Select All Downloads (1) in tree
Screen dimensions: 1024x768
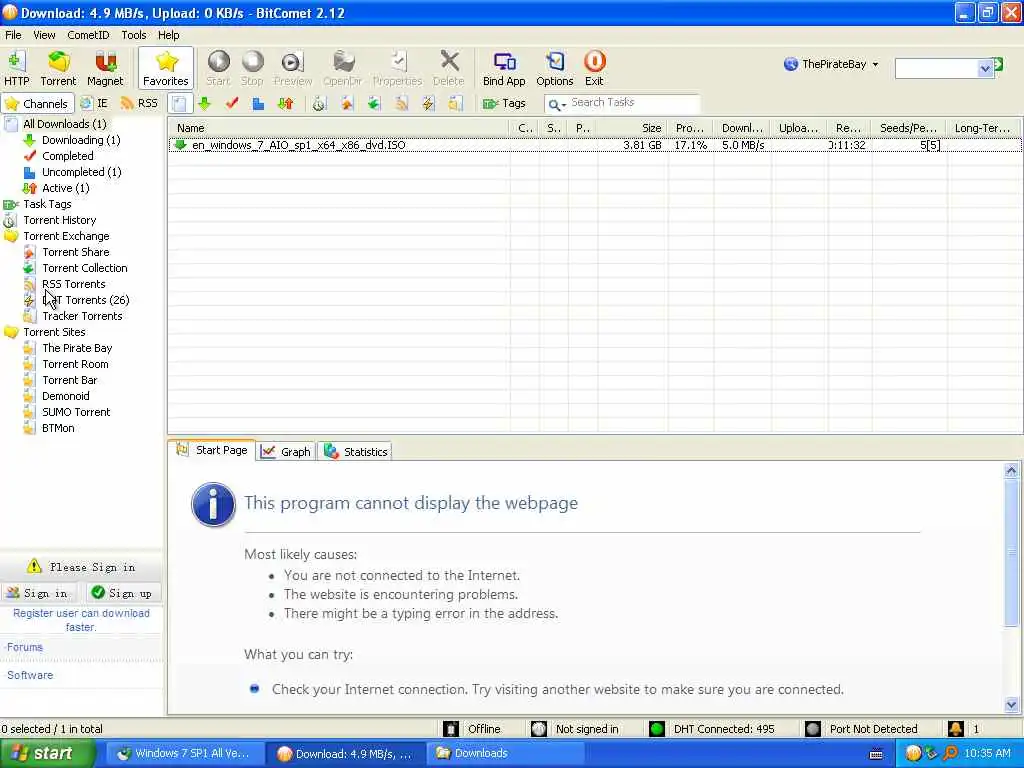tap(65, 124)
